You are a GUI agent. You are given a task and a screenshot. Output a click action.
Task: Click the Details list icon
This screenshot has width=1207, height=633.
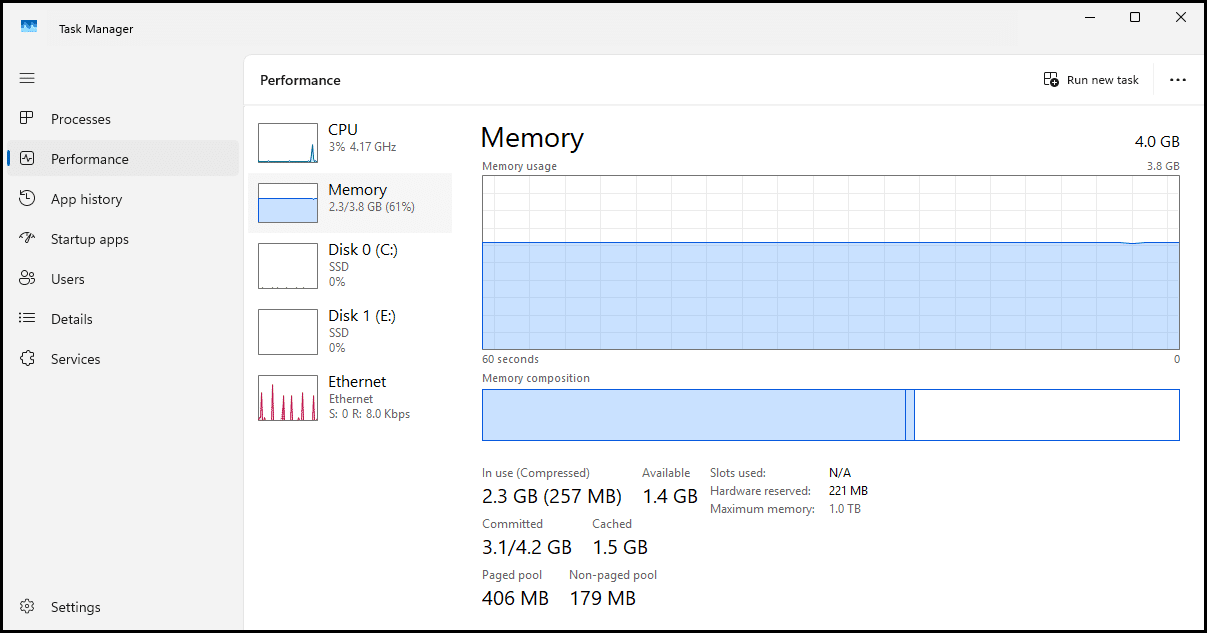28,318
